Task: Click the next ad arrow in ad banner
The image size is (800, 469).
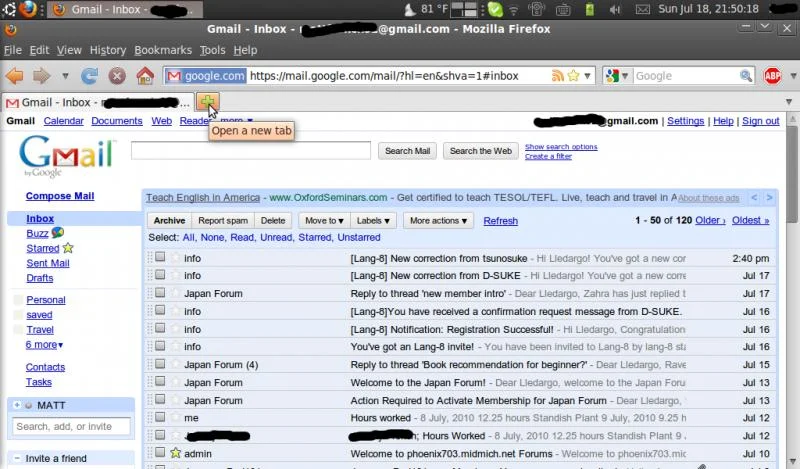Action: pos(769,198)
